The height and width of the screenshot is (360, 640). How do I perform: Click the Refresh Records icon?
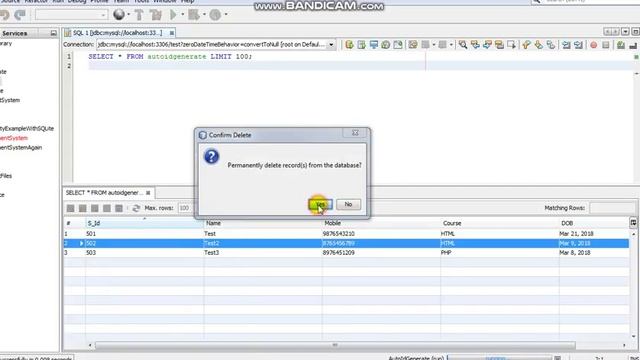click(x=136, y=208)
